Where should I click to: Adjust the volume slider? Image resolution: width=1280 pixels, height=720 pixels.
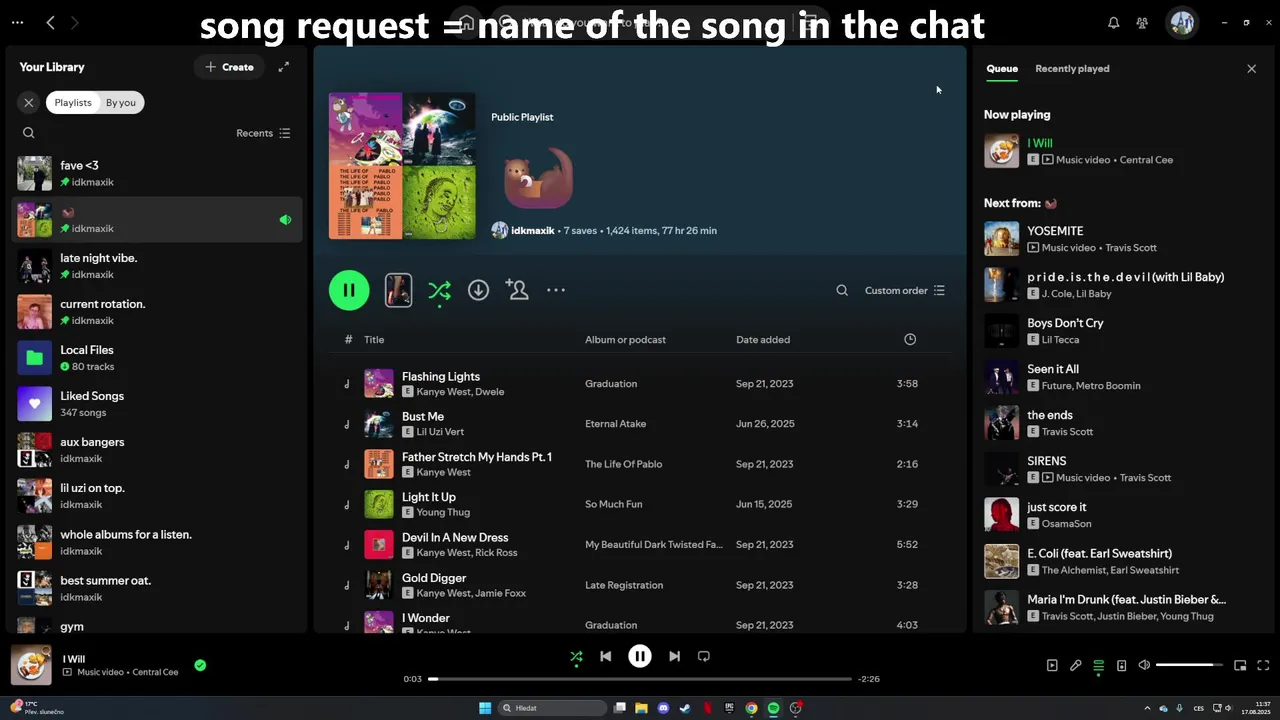tap(1189, 665)
